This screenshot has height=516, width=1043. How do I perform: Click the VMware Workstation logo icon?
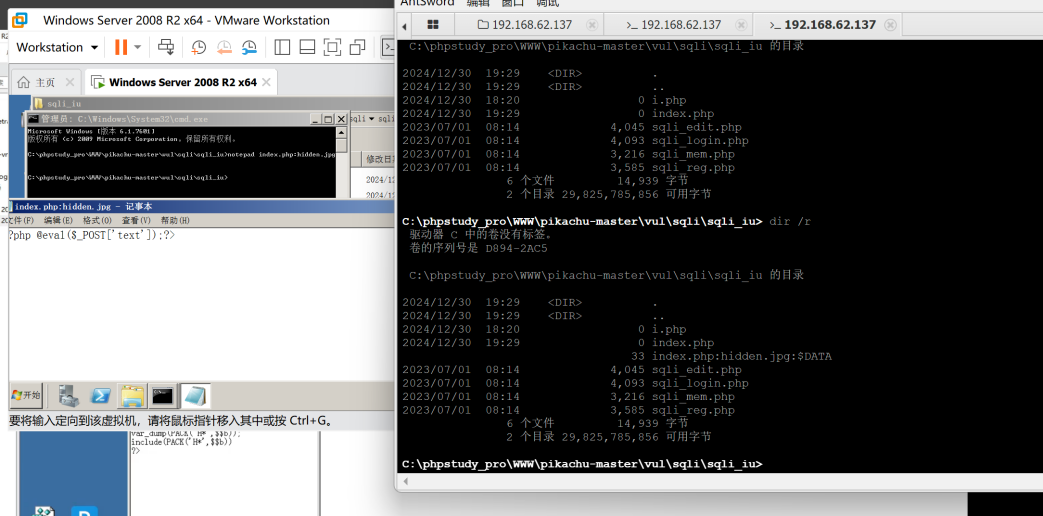(x=20, y=20)
